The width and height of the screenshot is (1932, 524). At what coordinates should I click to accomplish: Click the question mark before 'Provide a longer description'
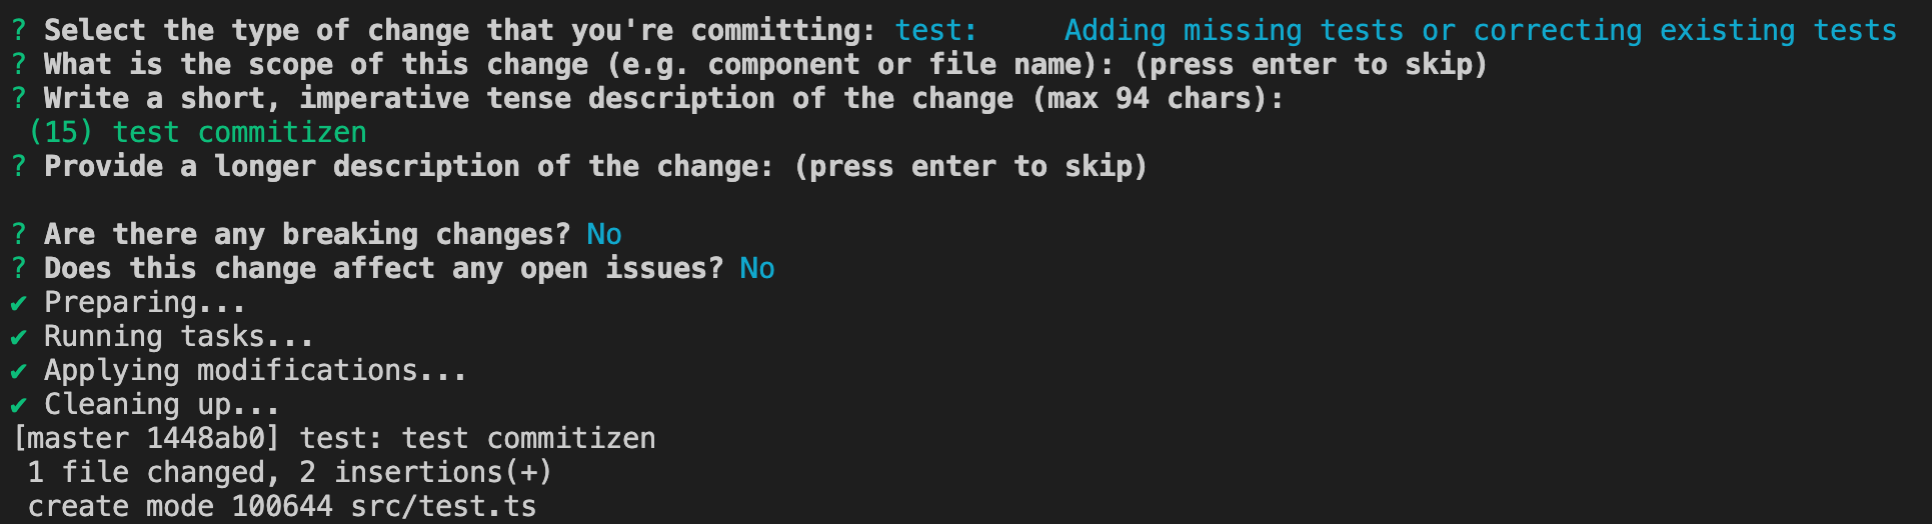[x=19, y=166]
